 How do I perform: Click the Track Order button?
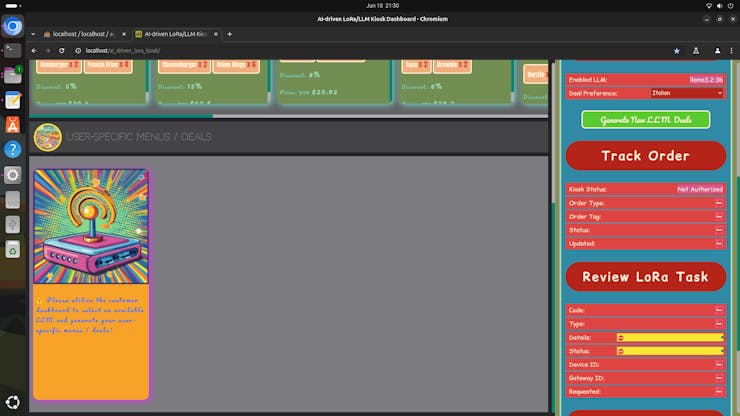[646, 156]
